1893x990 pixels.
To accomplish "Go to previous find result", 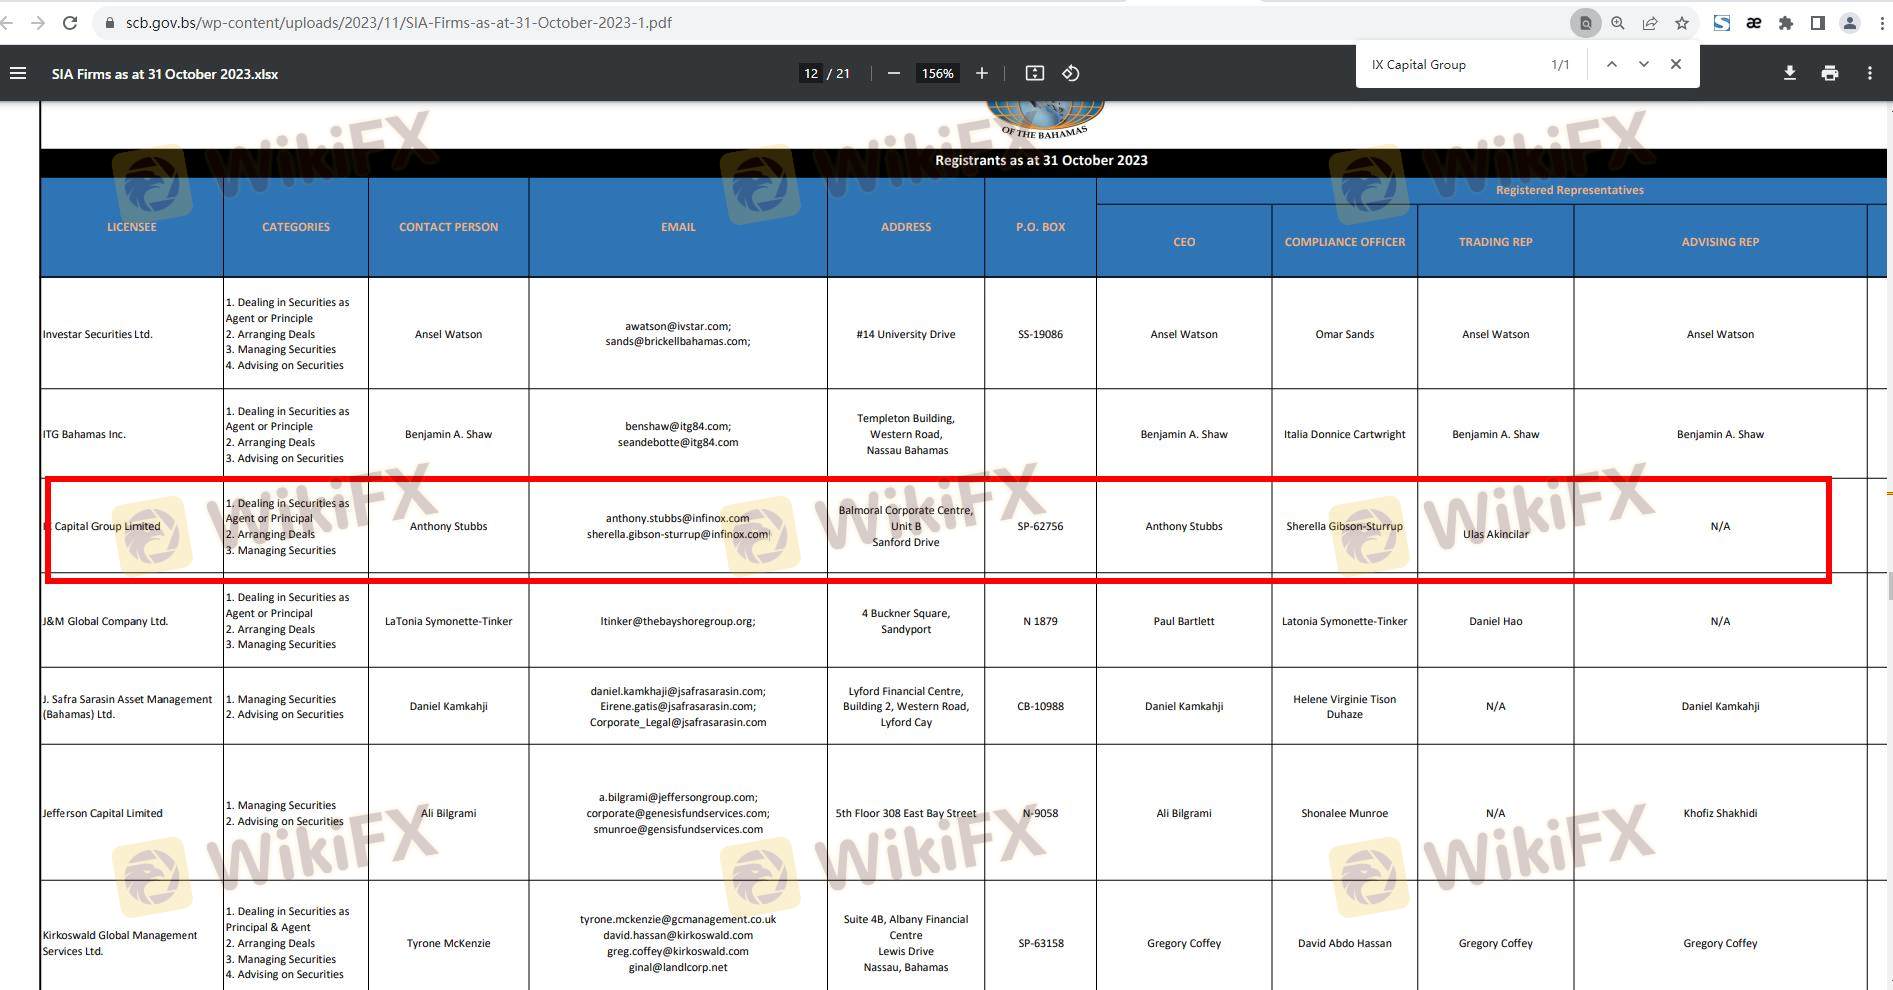I will click(x=1611, y=64).
